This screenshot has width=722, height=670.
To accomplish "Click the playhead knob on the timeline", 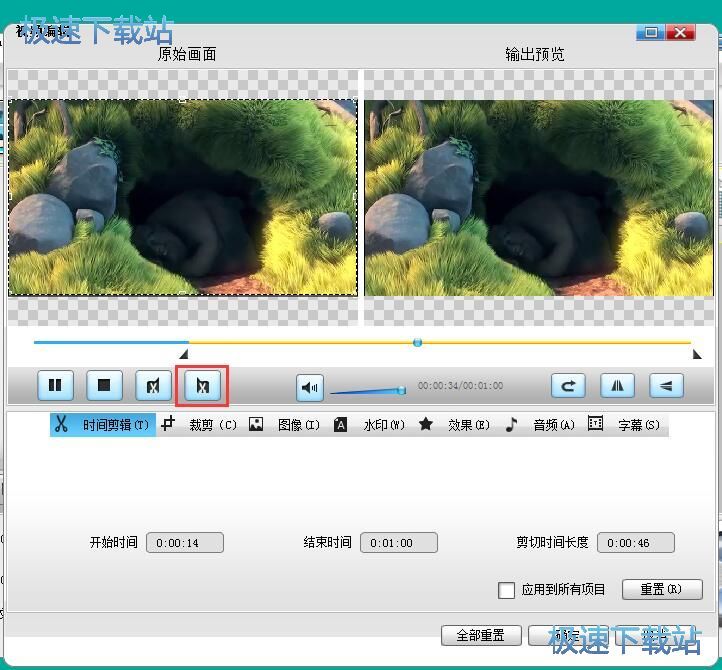I will click(418, 342).
